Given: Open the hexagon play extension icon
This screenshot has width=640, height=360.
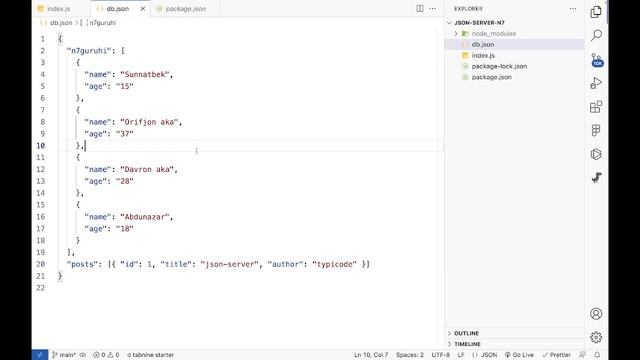Looking at the screenshot, I should pos(596,154).
